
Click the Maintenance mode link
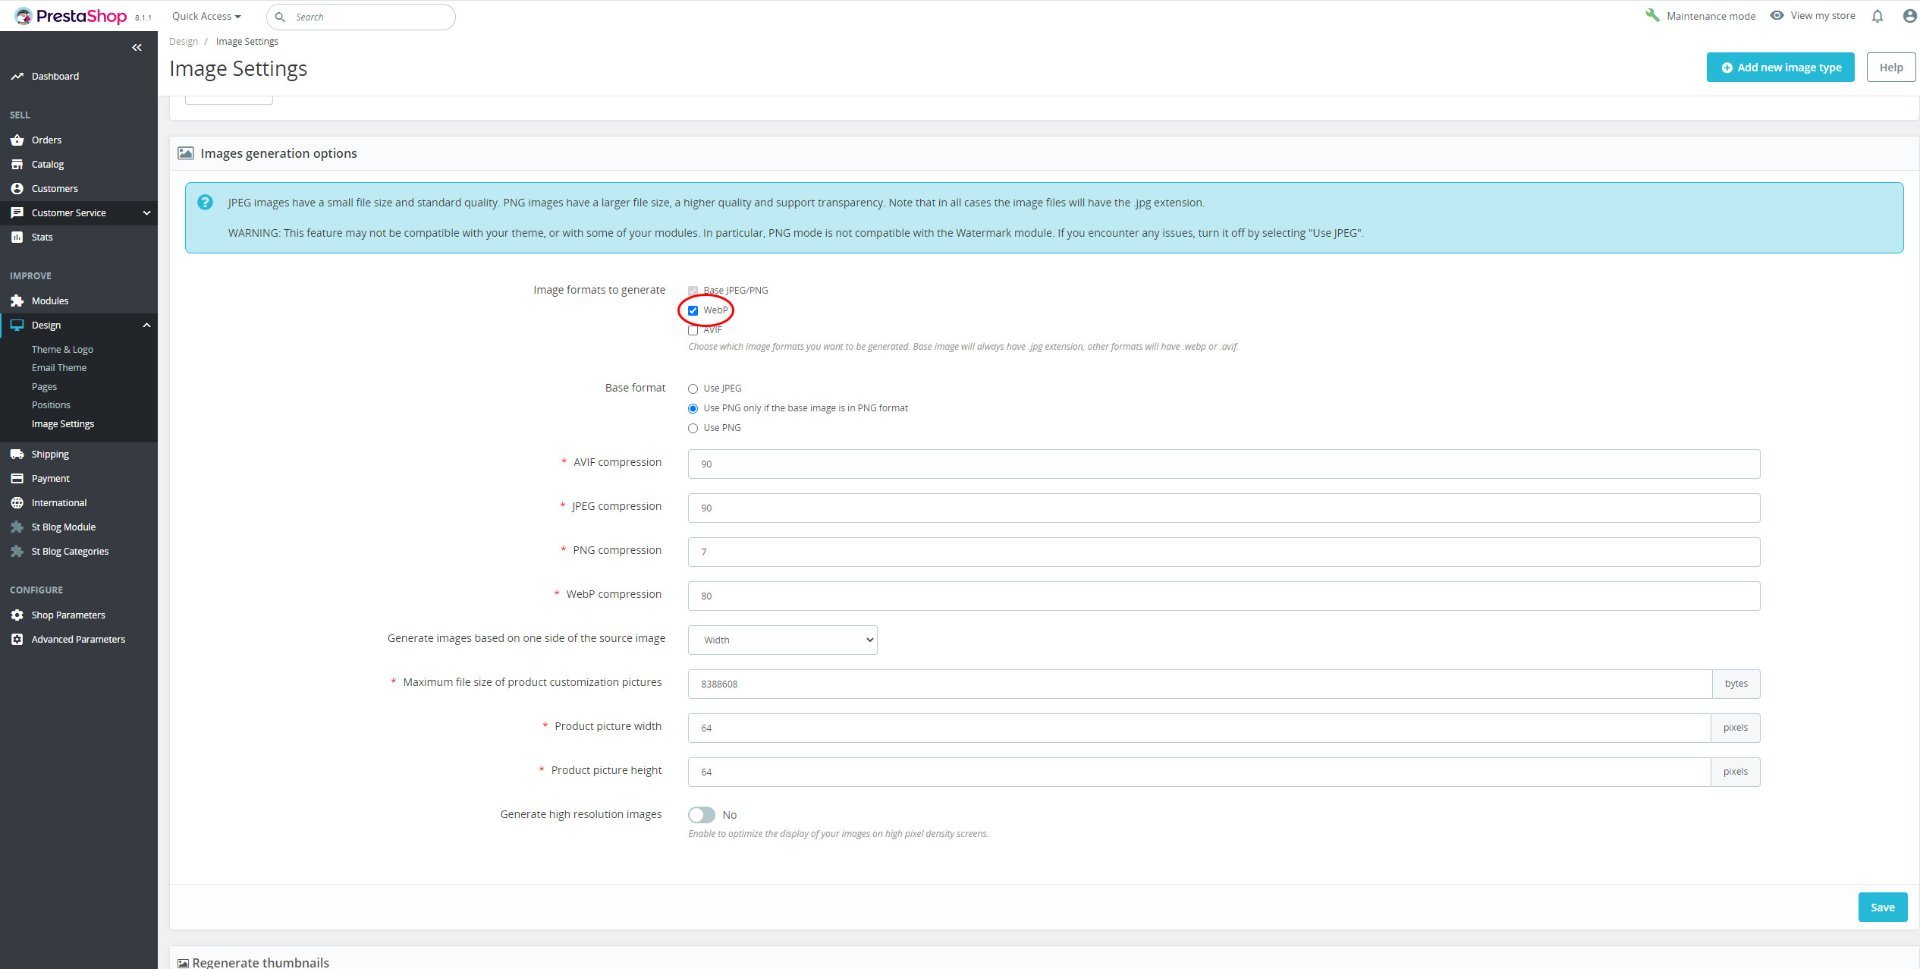pyautogui.click(x=1711, y=16)
